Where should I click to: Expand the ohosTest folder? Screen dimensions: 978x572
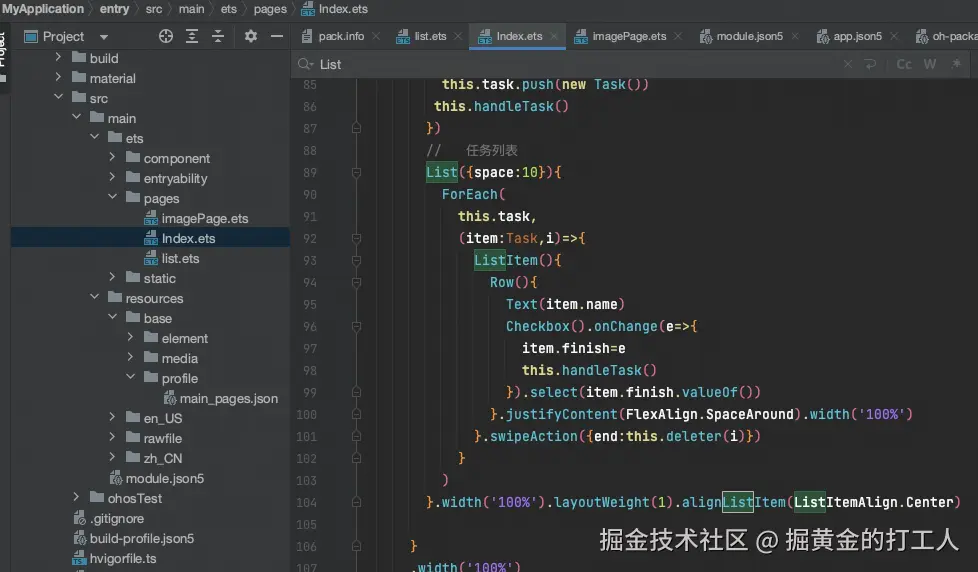[x=76, y=497]
